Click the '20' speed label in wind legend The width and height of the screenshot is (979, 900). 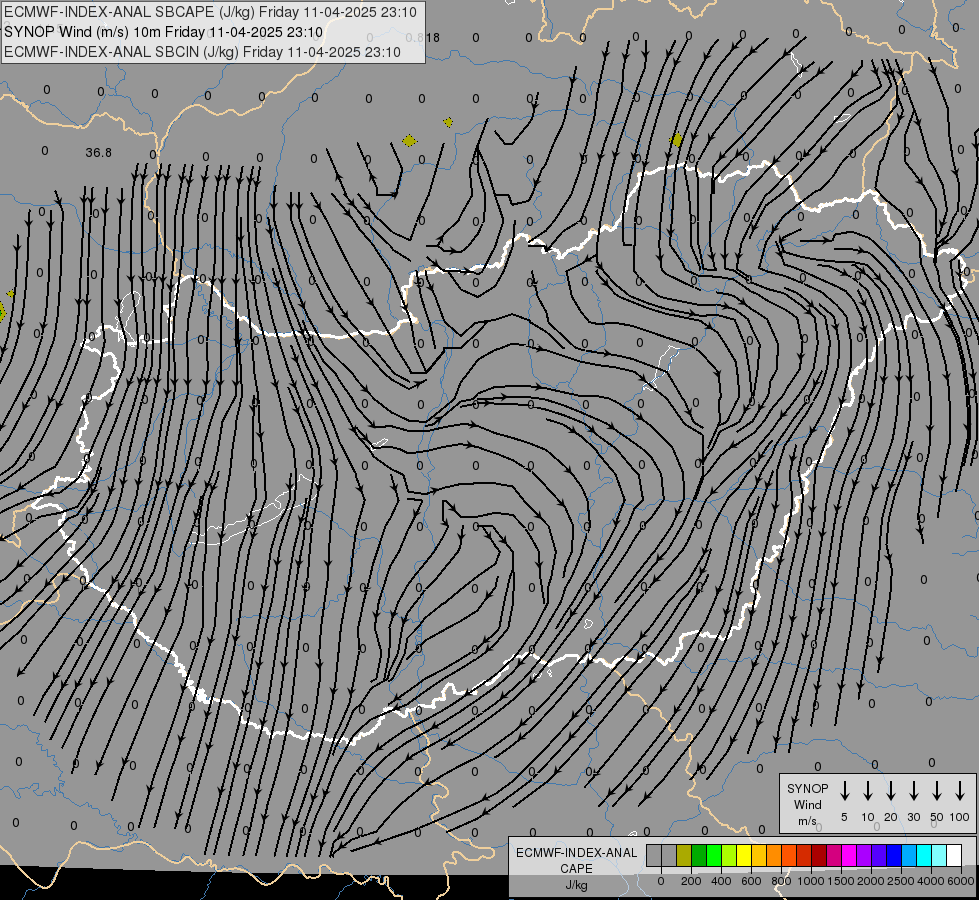tap(891, 817)
